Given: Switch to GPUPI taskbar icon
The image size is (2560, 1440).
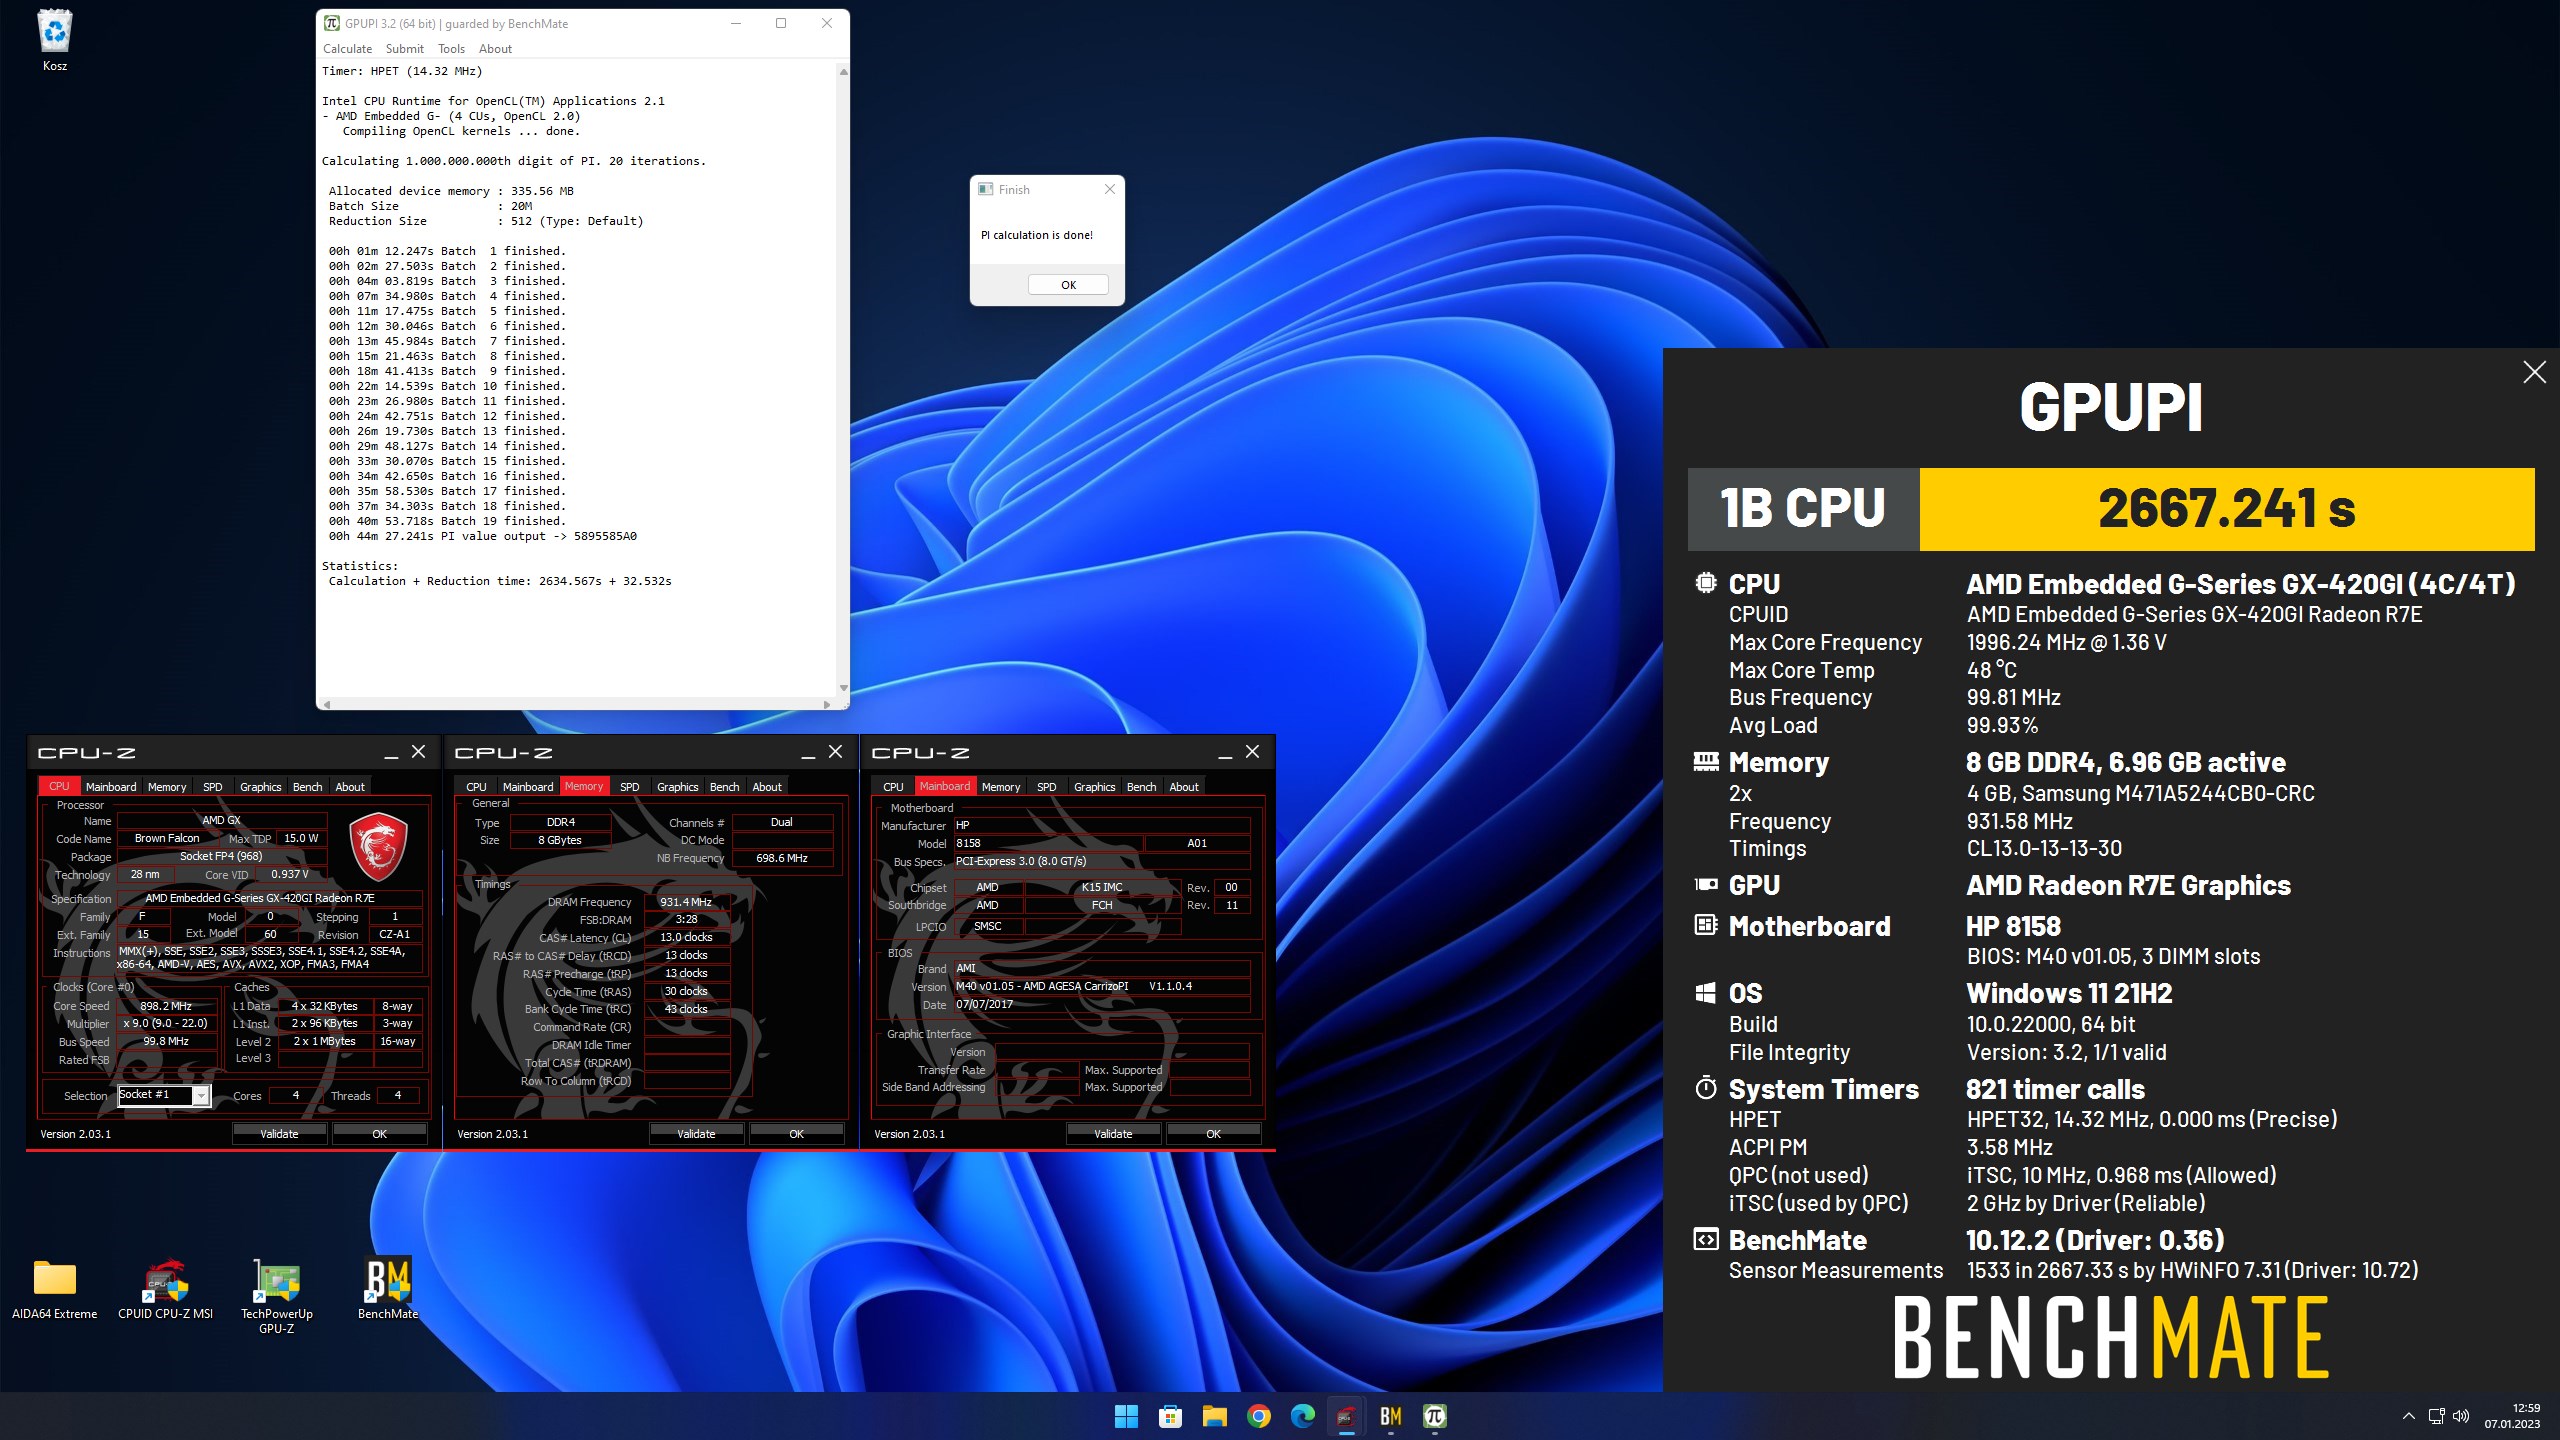Looking at the screenshot, I should [x=1434, y=1416].
